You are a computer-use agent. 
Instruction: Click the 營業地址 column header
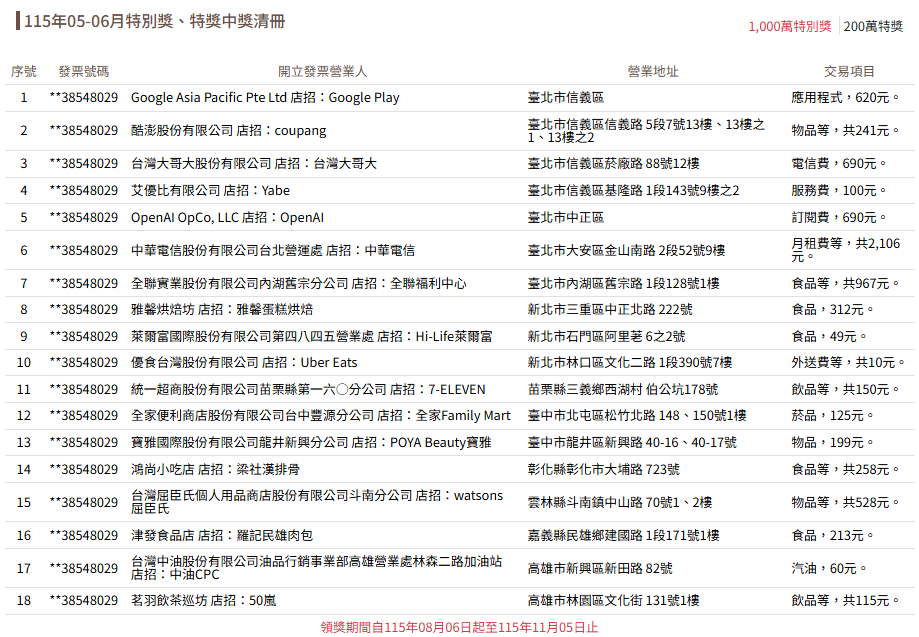pos(652,71)
